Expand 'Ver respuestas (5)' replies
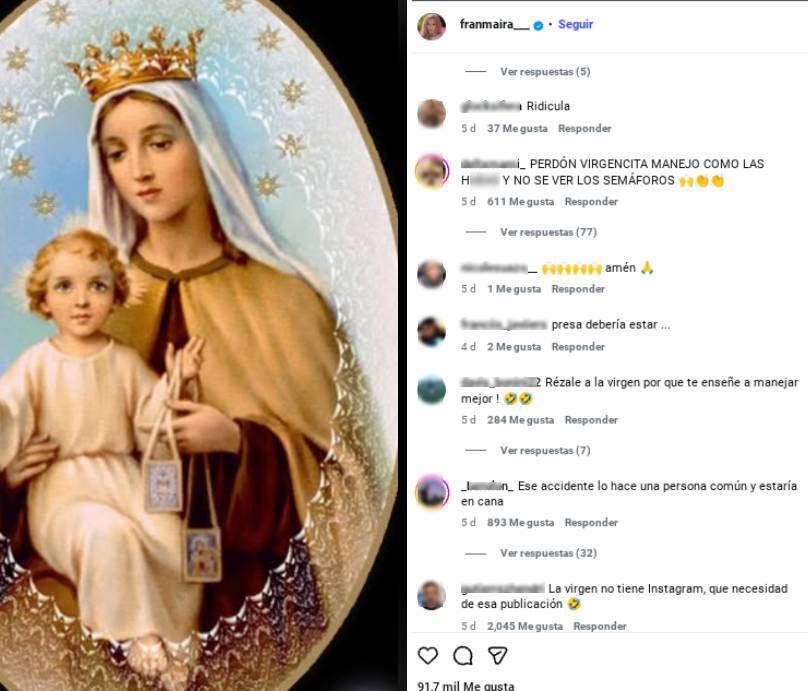The width and height of the screenshot is (808, 691). point(545,72)
